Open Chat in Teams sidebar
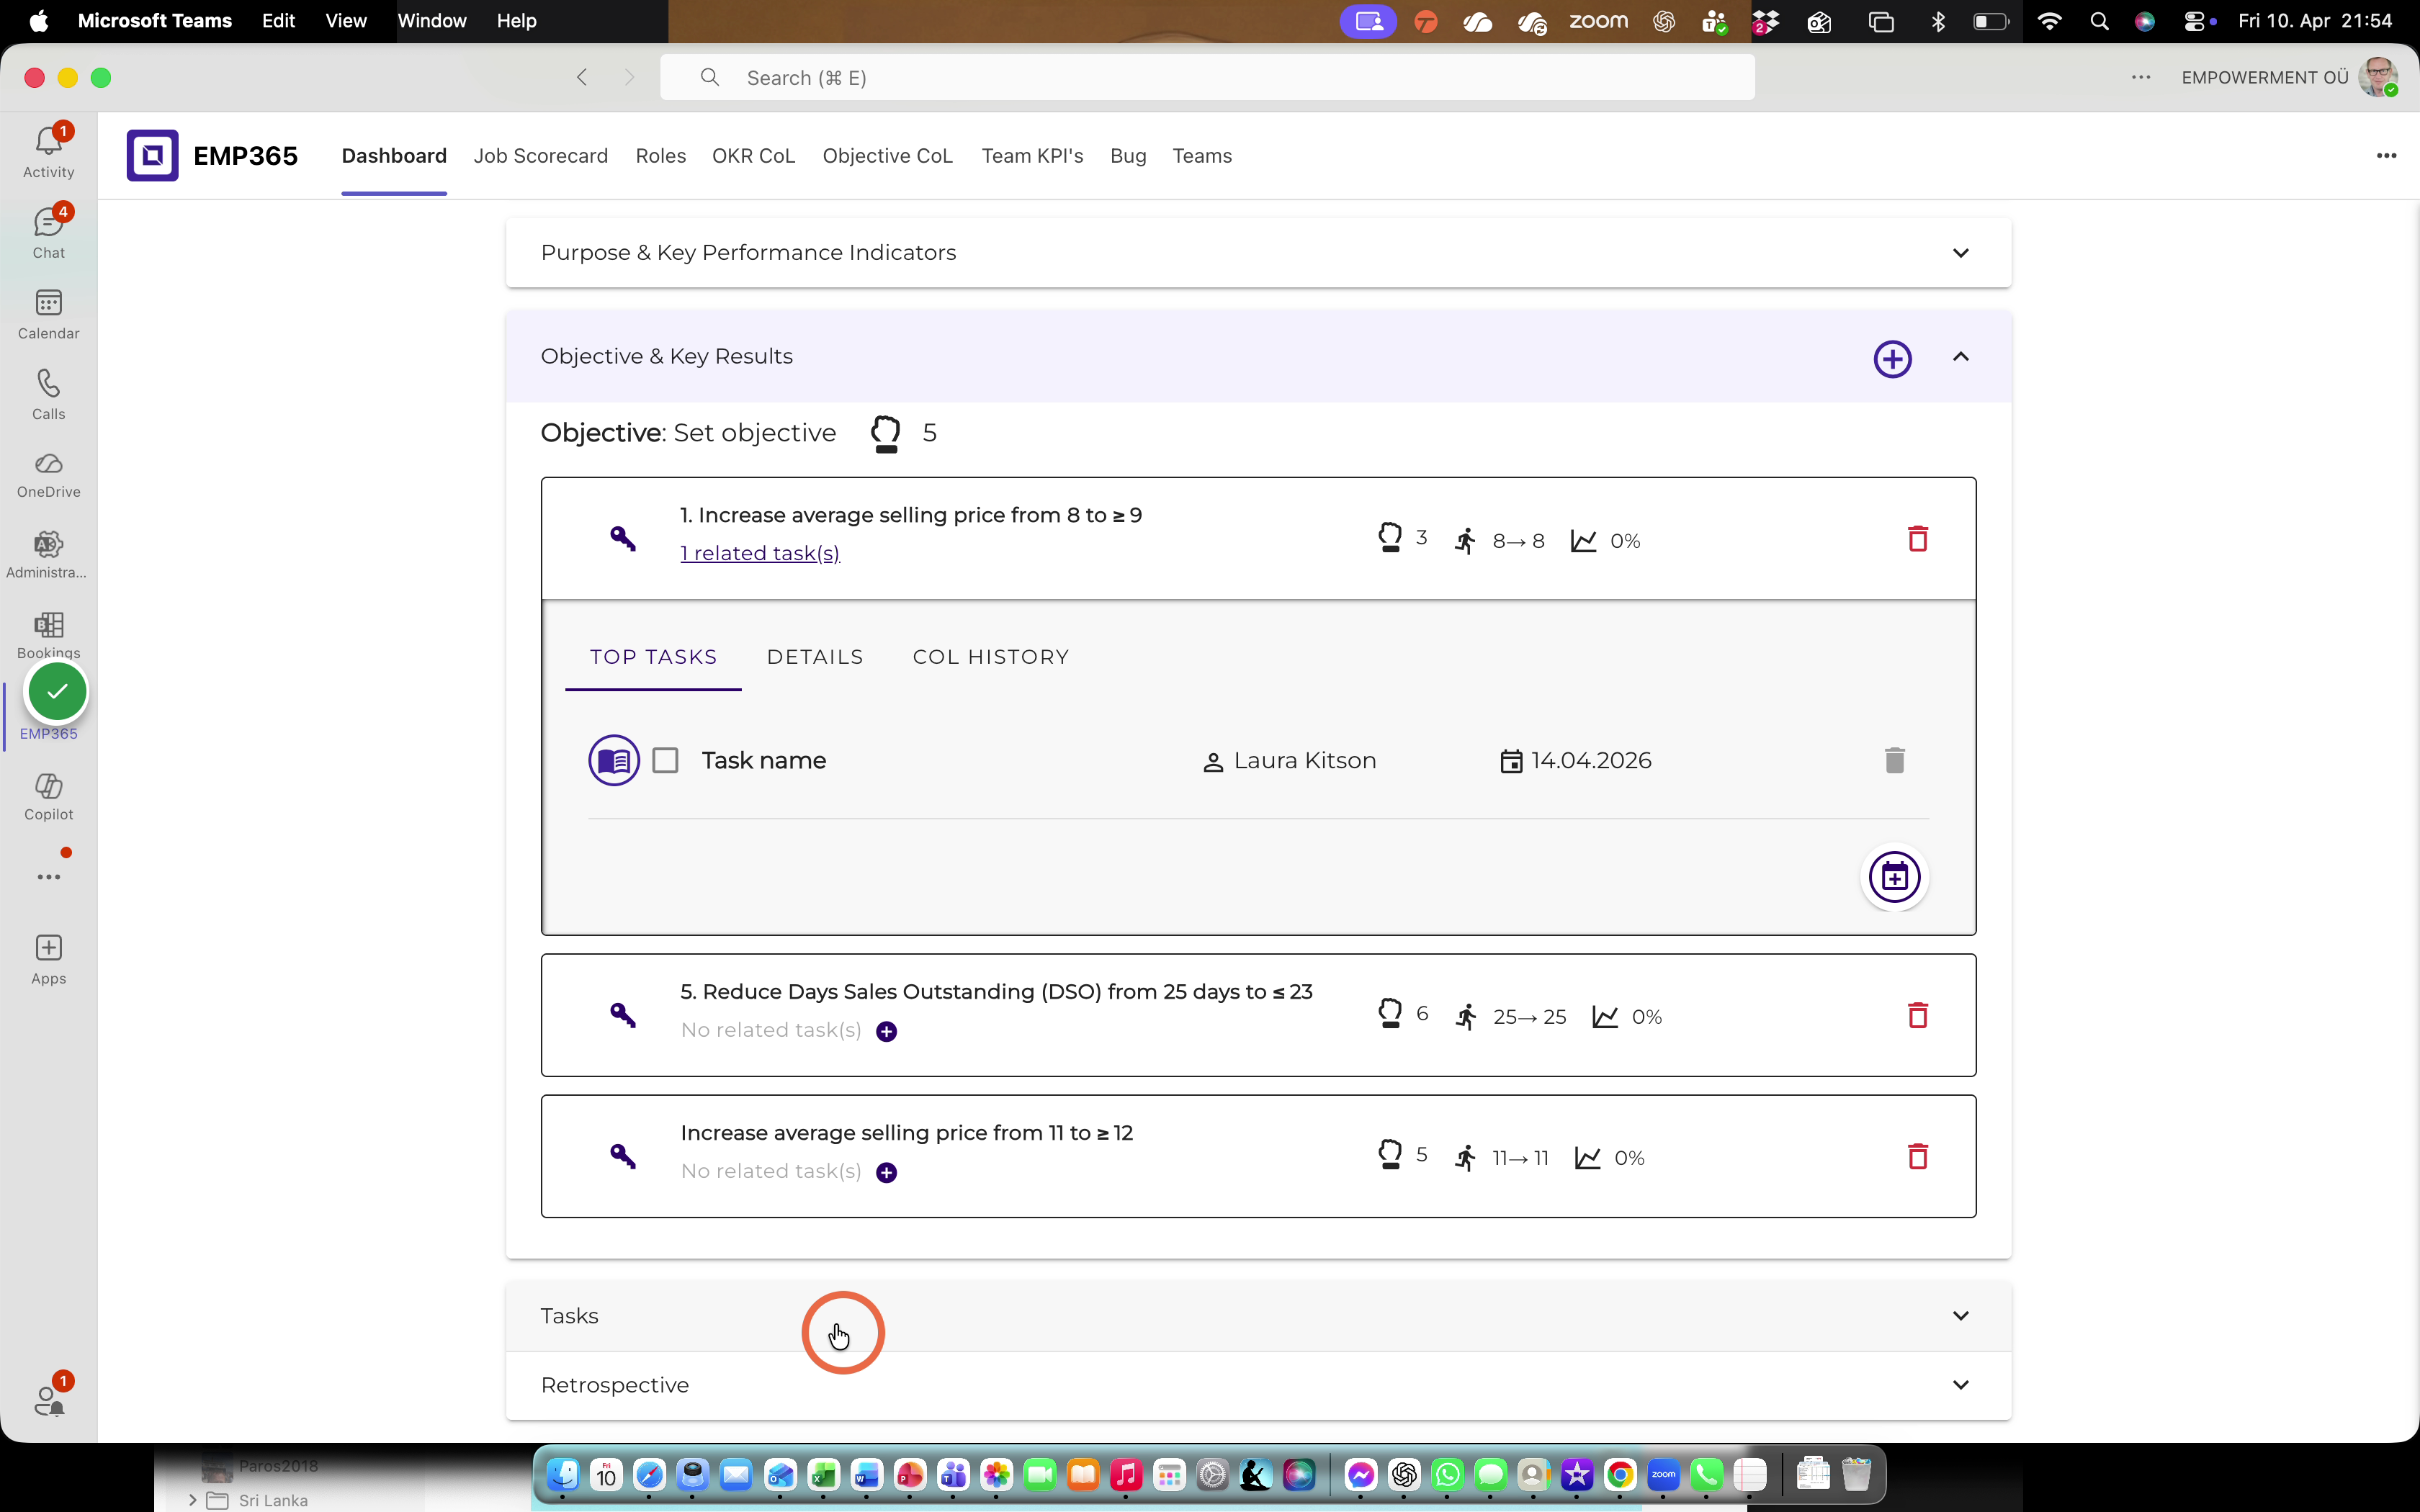 [48, 232]
